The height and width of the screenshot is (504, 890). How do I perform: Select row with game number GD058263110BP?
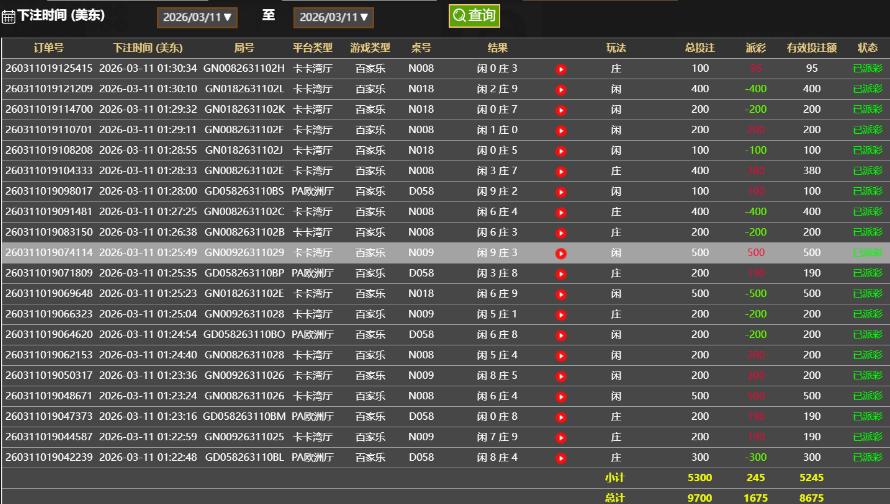pyautogui.click(x=244, y=273)
